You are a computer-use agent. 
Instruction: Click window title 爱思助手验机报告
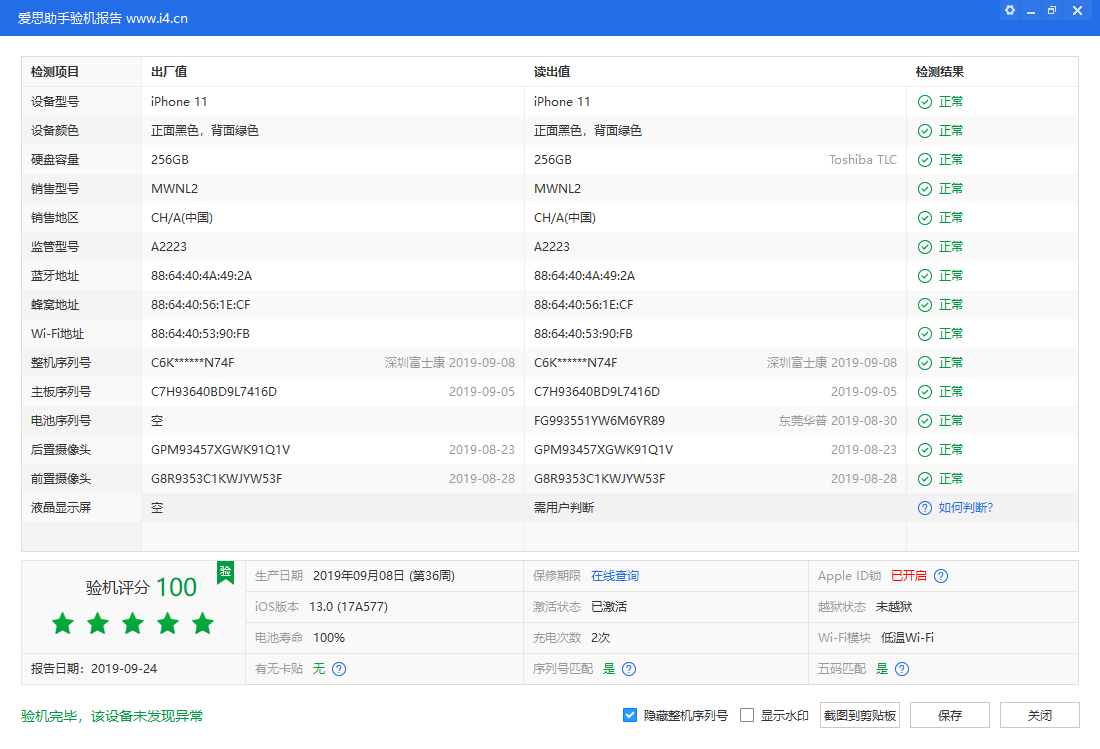(x=69, y=18)
